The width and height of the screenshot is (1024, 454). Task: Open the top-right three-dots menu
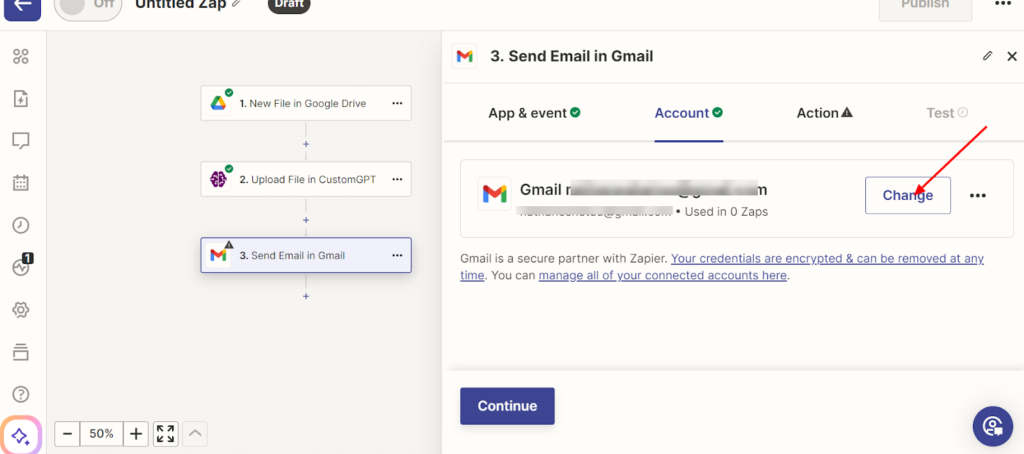[x=1003, y=5]
